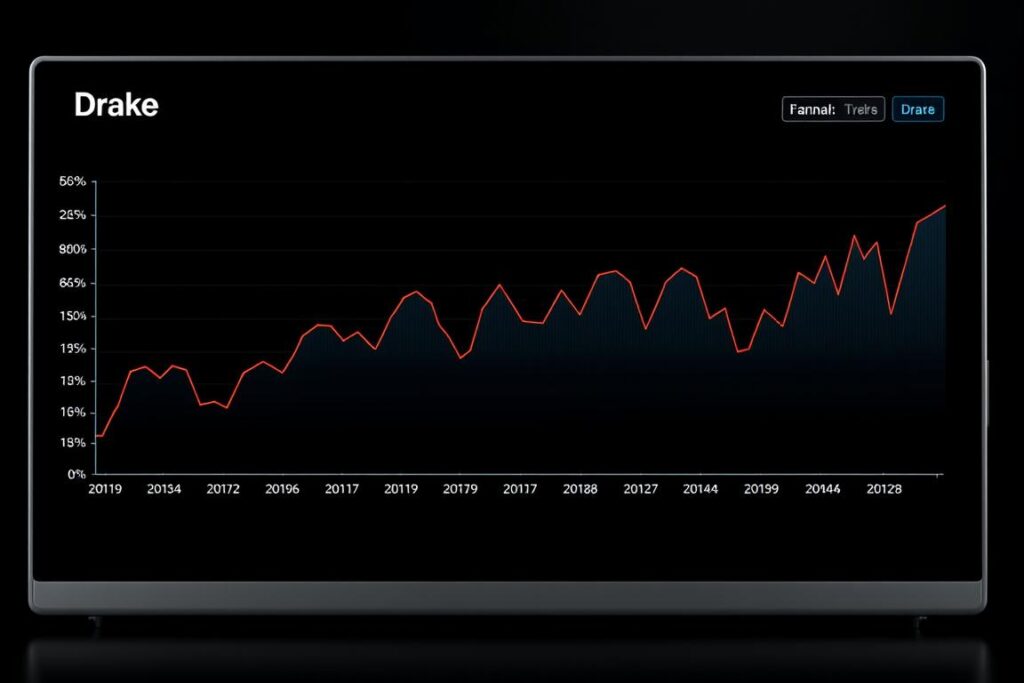Click the '56%' y-axis label
The height and width of the screenshot is (683, 1024).
[72, 182]
